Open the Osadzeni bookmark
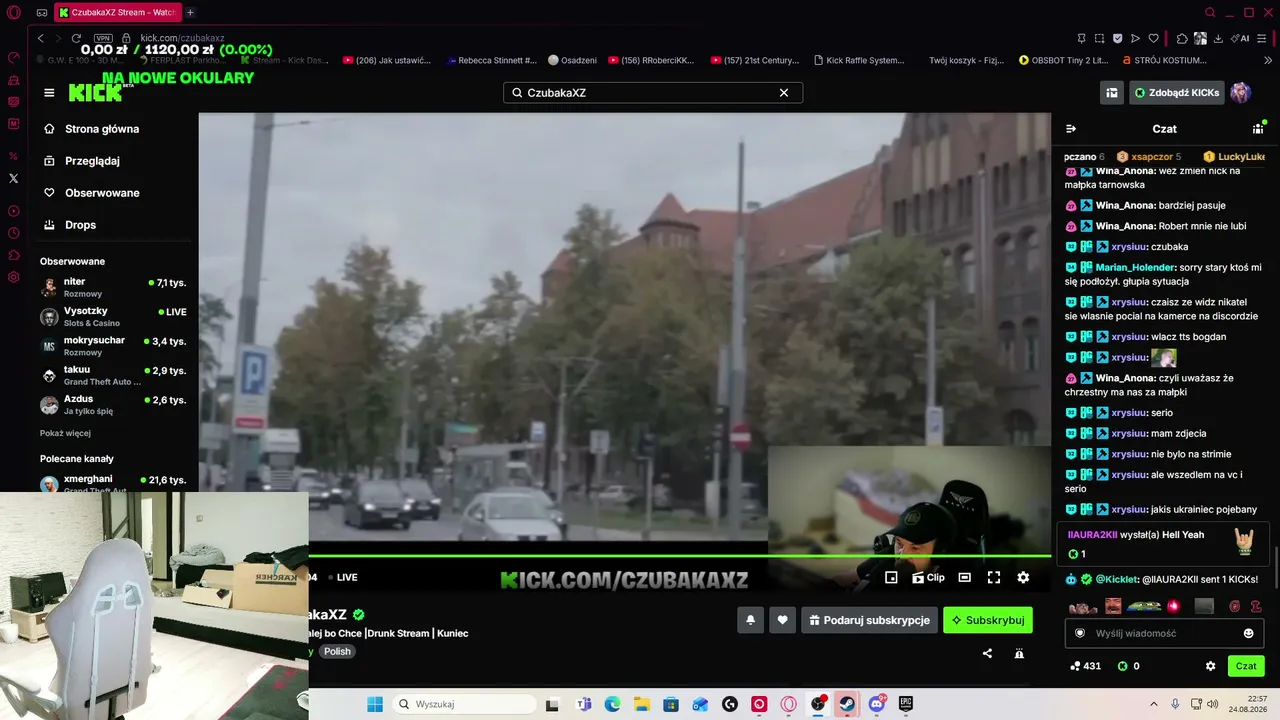 click(x=572, y=60)
